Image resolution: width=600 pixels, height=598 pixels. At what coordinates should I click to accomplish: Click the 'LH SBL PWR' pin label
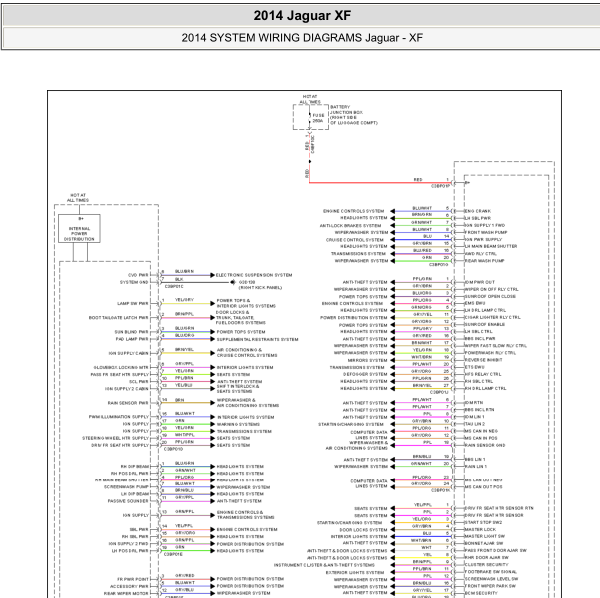(x=478, y=218)
